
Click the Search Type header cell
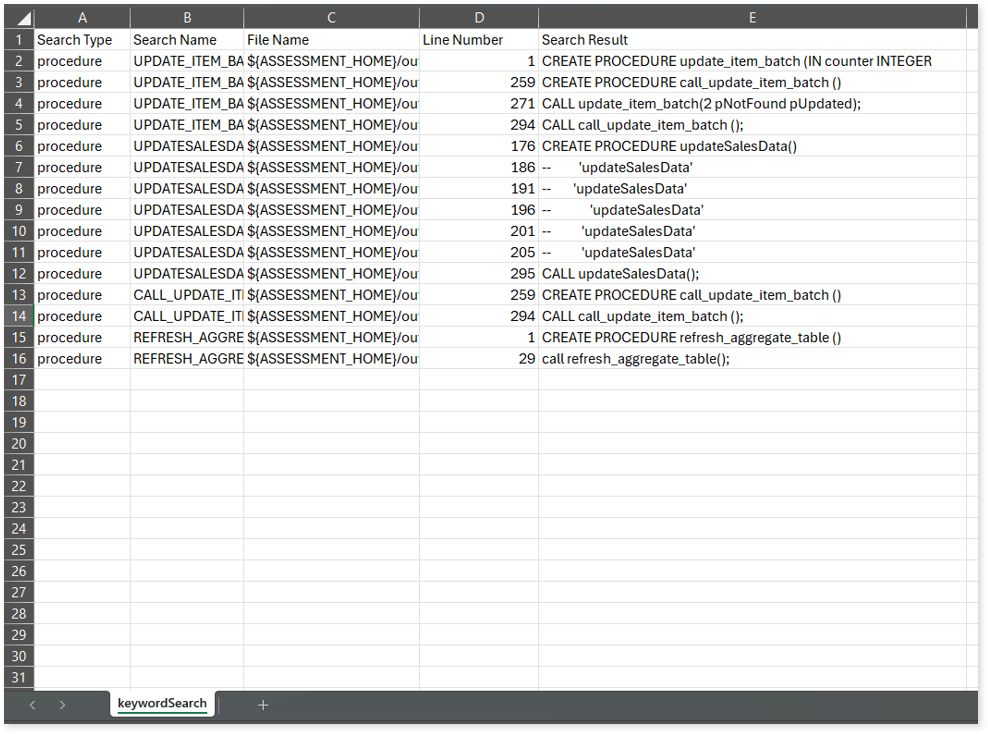click(82, 40)
